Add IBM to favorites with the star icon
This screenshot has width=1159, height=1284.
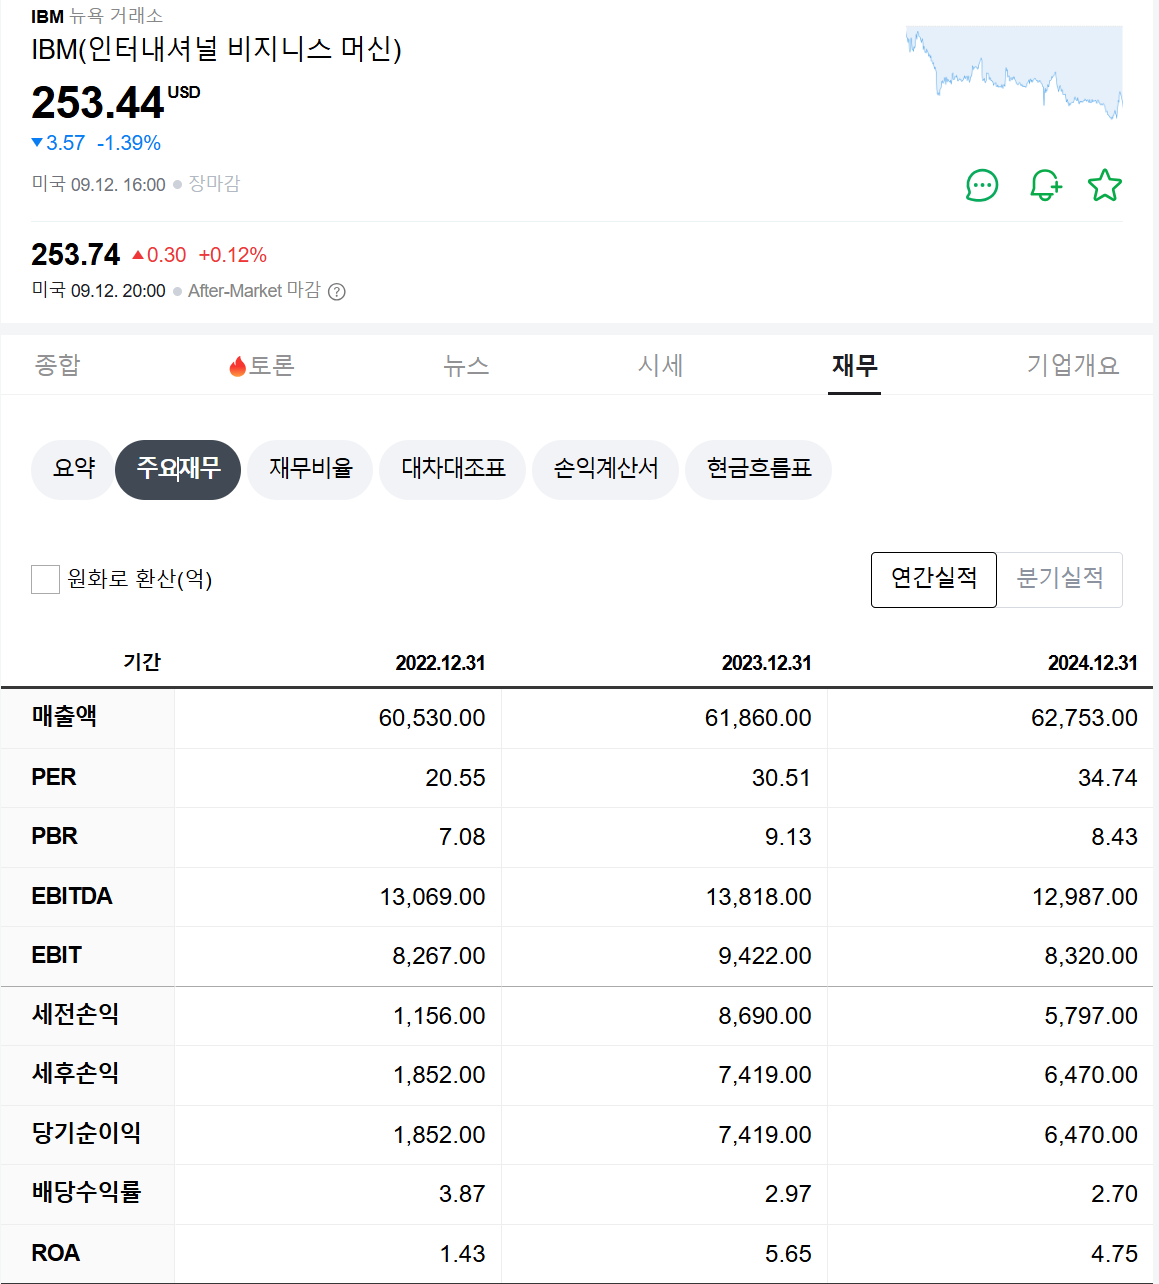pos(1105,185)
